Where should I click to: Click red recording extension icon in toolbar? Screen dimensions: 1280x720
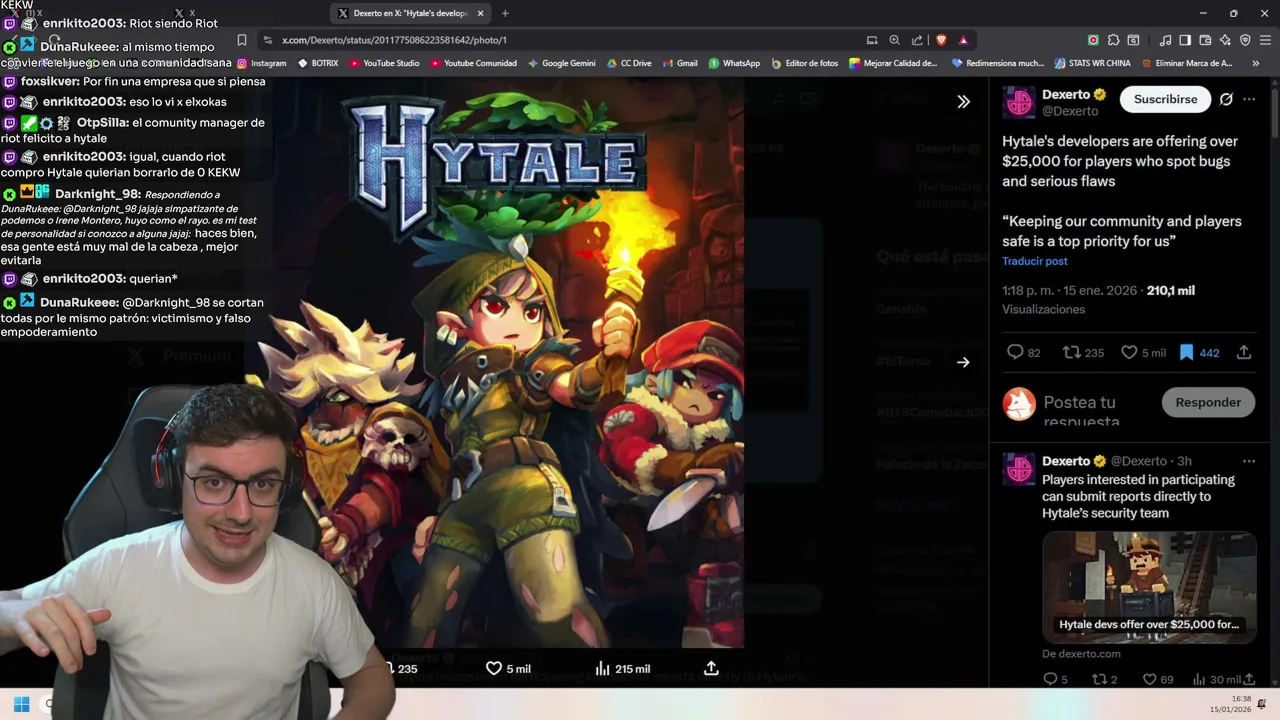(x=1092, y=40)
